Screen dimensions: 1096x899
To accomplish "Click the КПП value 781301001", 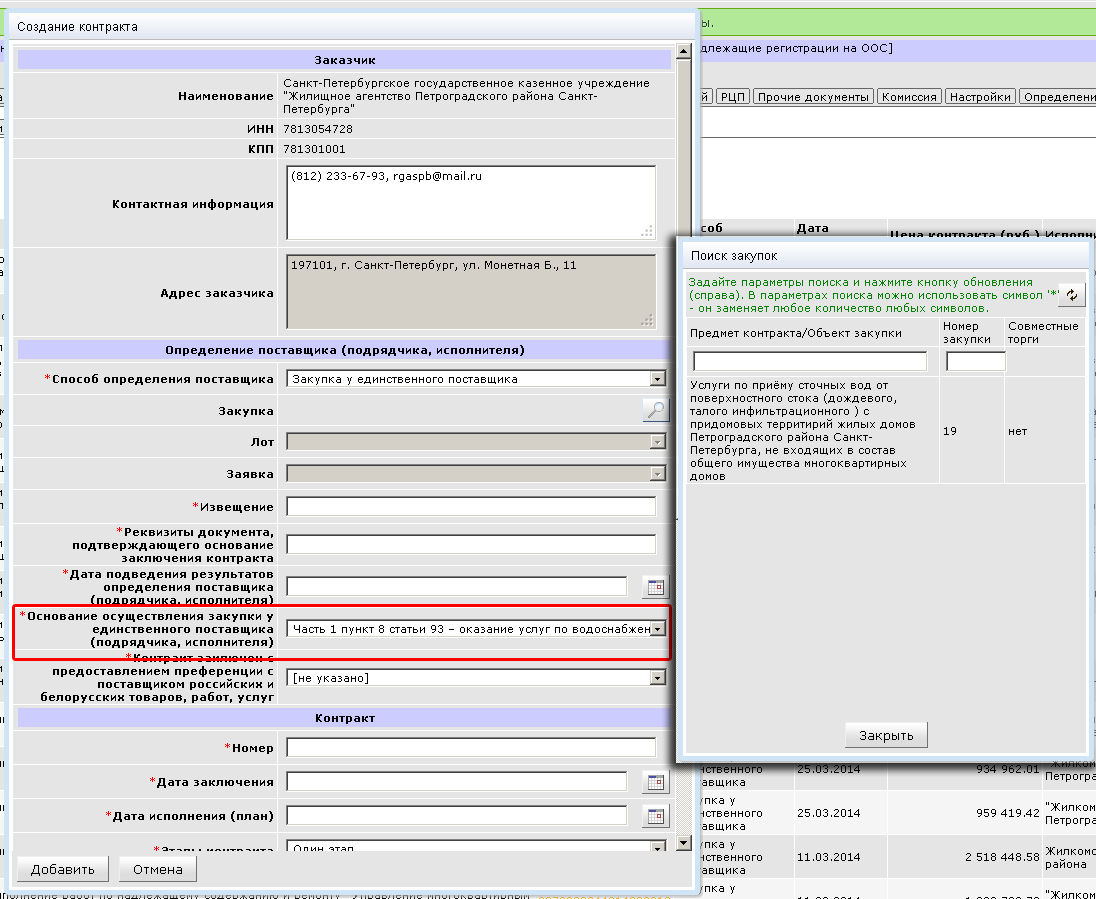I will (x=315, y=149).
